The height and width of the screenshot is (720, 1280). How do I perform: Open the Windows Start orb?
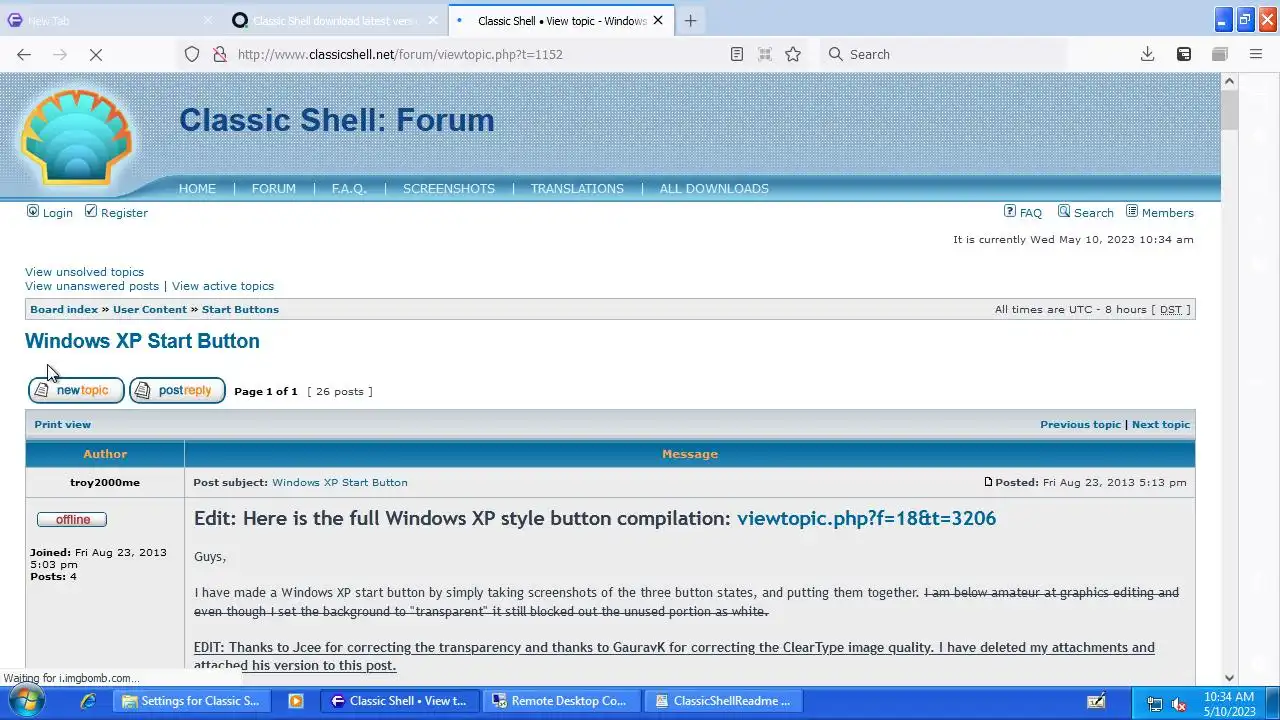[27, 701]
